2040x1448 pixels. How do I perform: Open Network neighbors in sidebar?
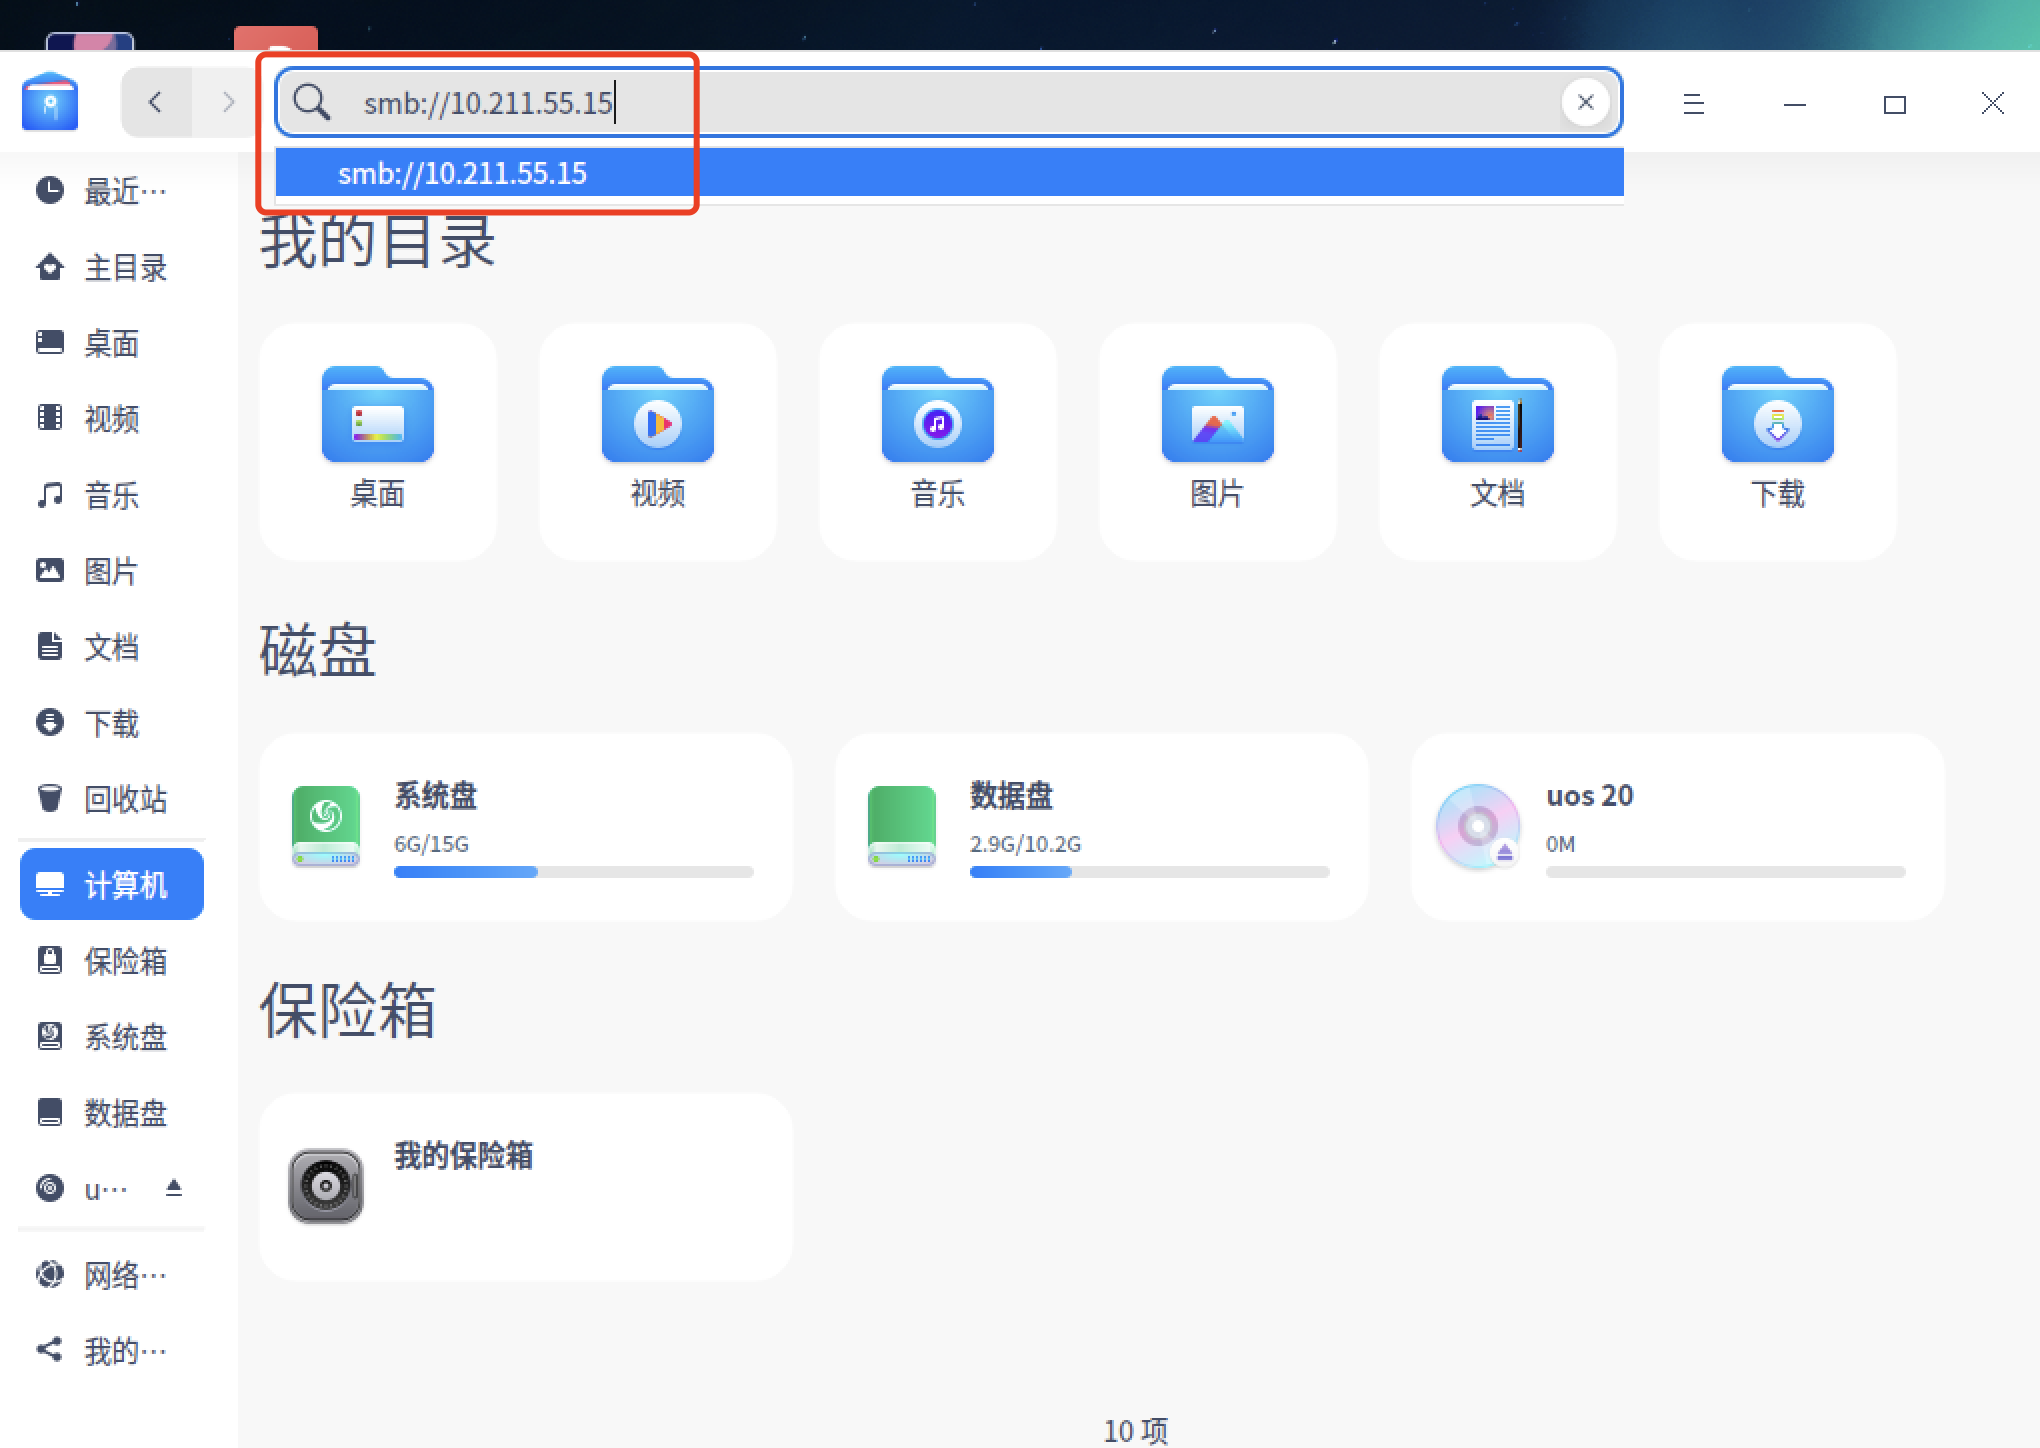point(110,1275)
